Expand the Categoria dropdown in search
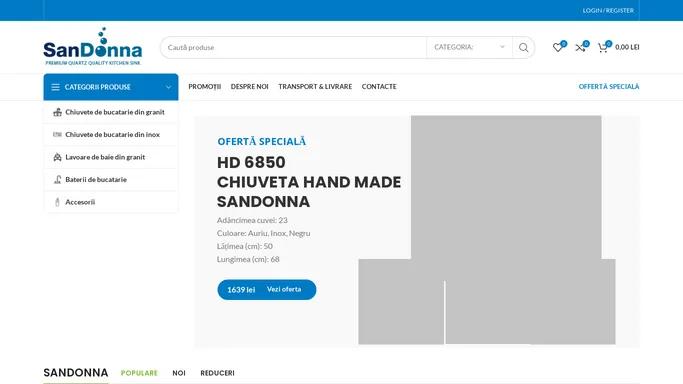This screenshot has height=384, width=683. point(469,47)
